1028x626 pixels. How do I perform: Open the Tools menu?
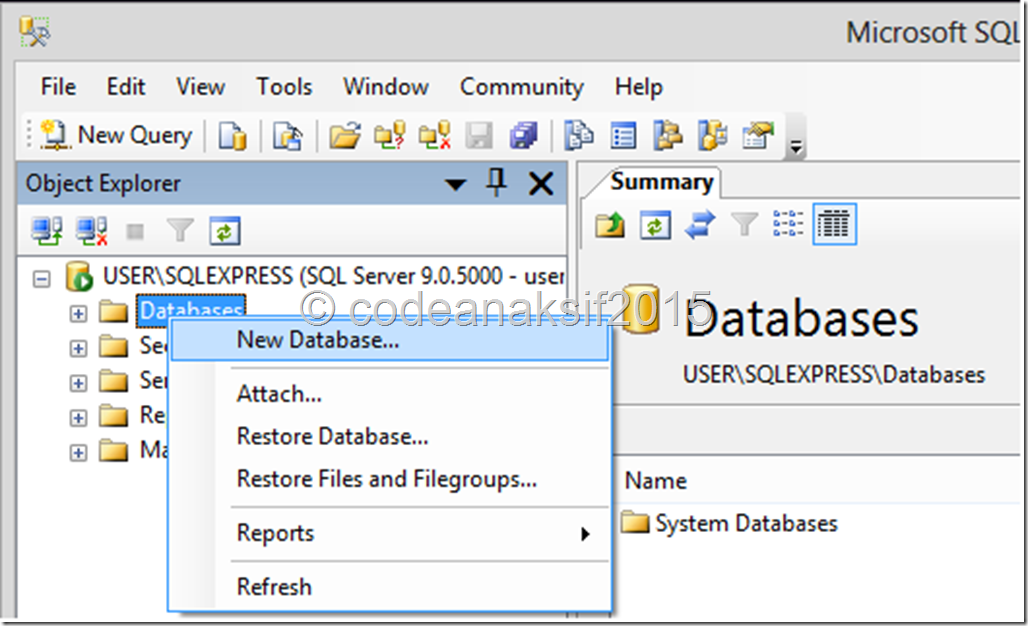[x=284, y=87]
